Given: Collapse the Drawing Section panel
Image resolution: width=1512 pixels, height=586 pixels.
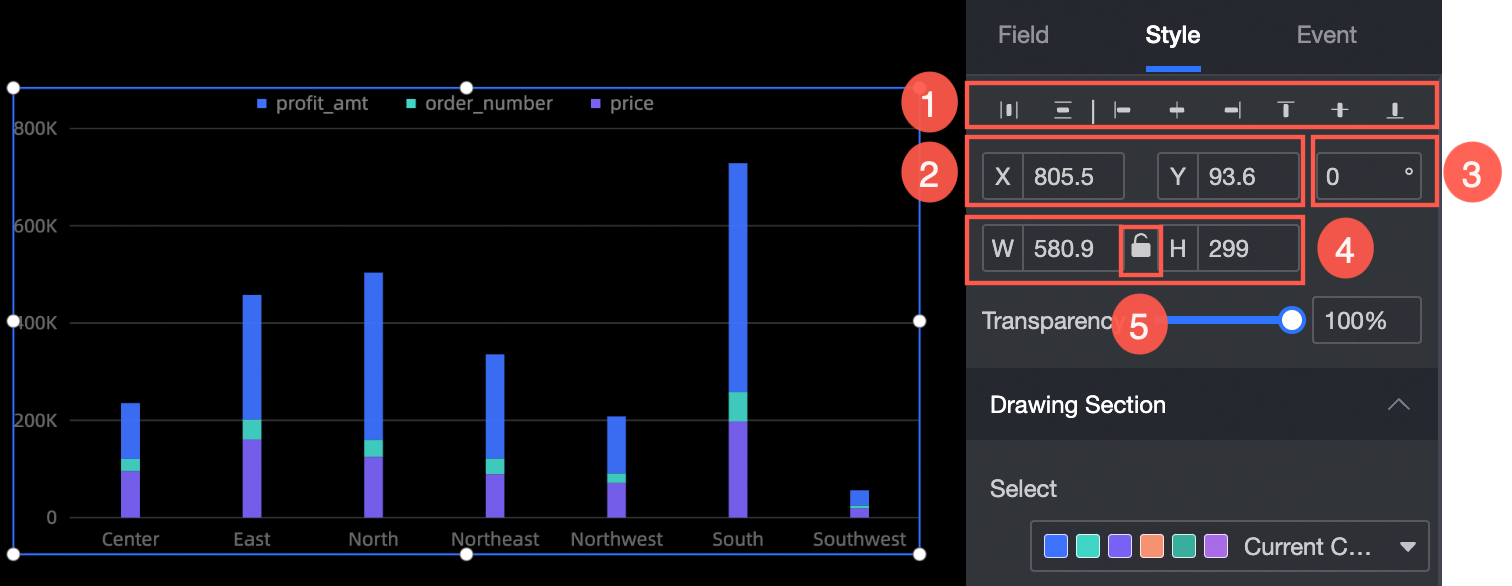Looking at the screenshot, I should pos(1399,405).
